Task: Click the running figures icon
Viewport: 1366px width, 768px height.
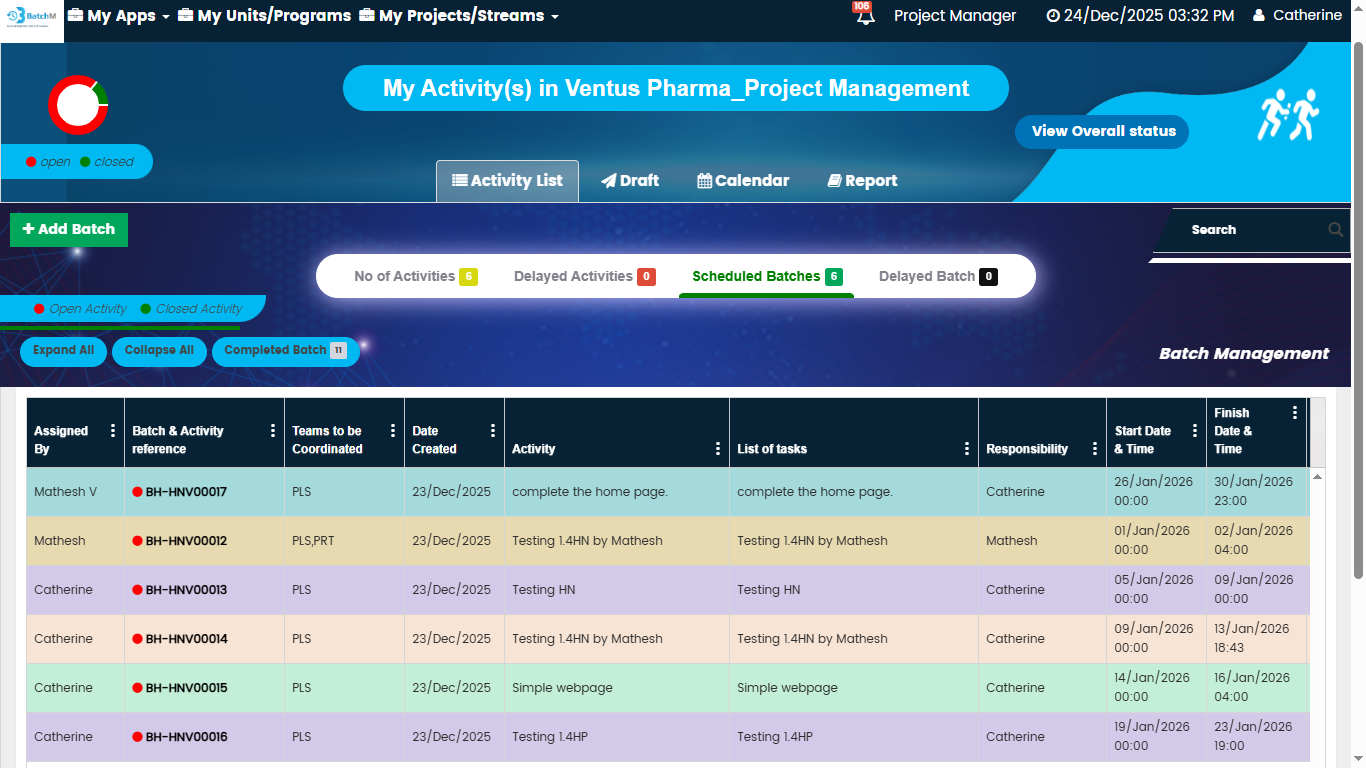Action: [x=1288, y=115]
